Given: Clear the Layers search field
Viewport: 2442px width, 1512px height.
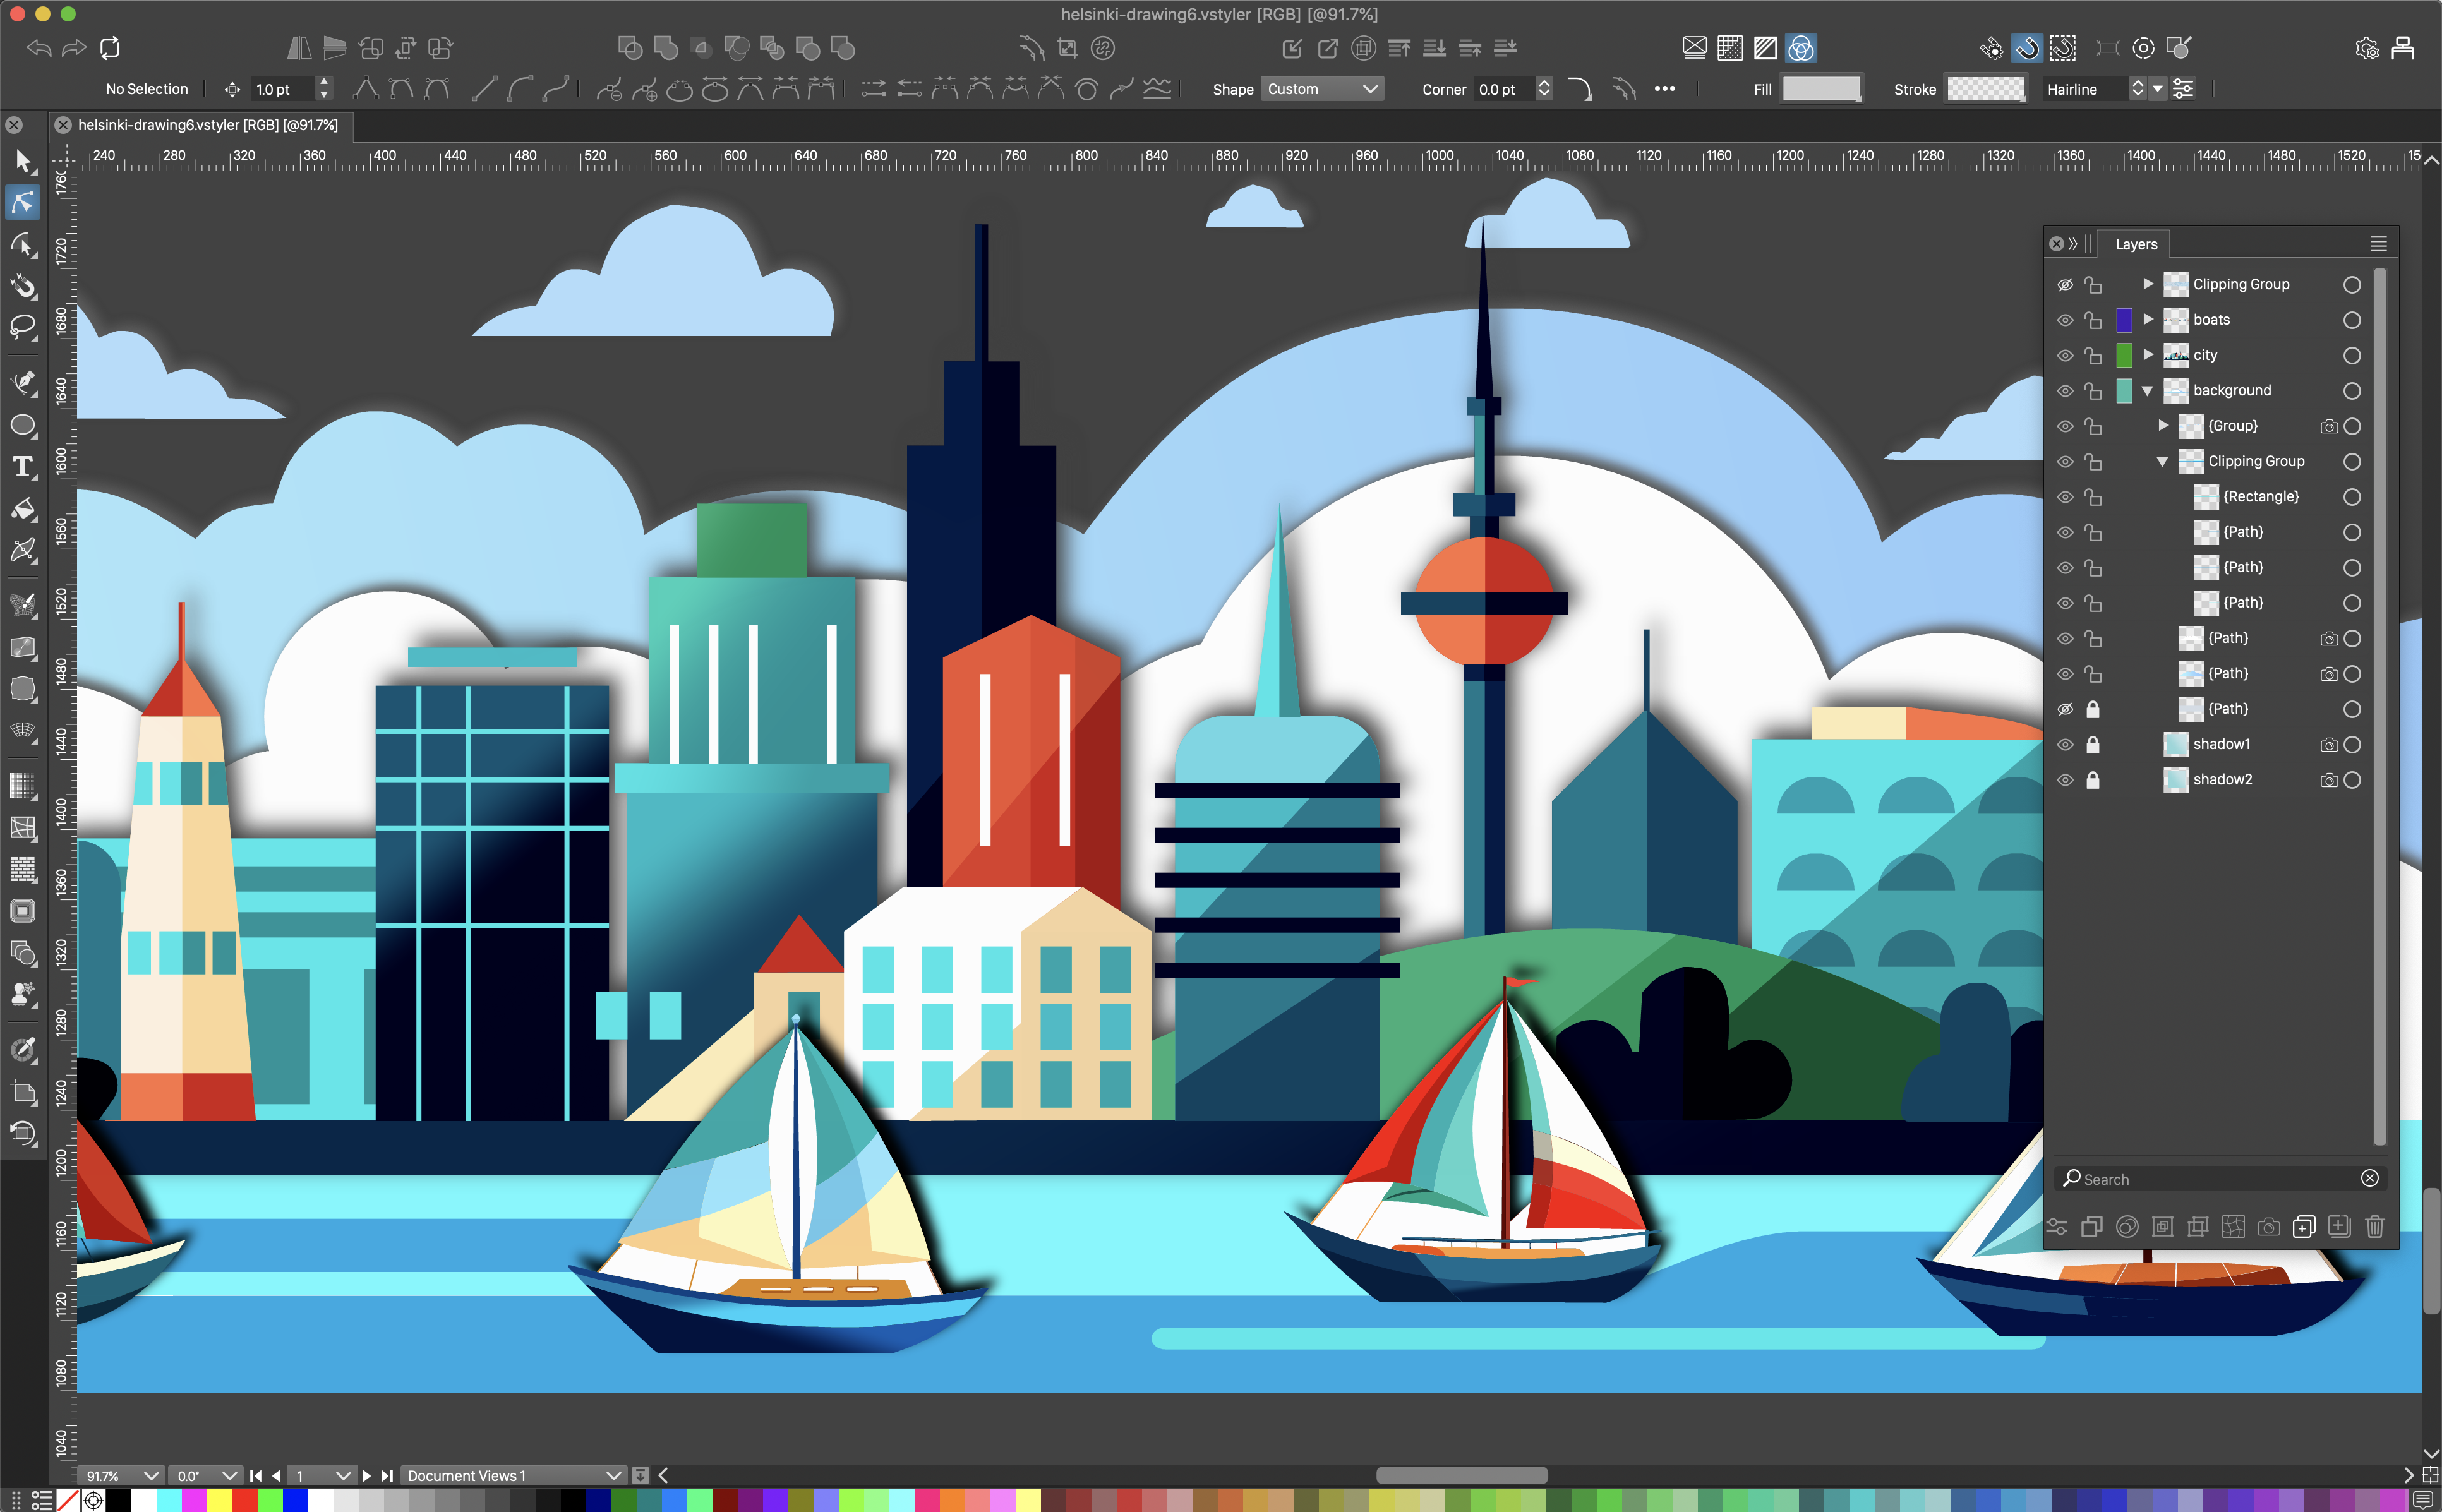Looking at the screenshot, I should coord(2369,1178).
